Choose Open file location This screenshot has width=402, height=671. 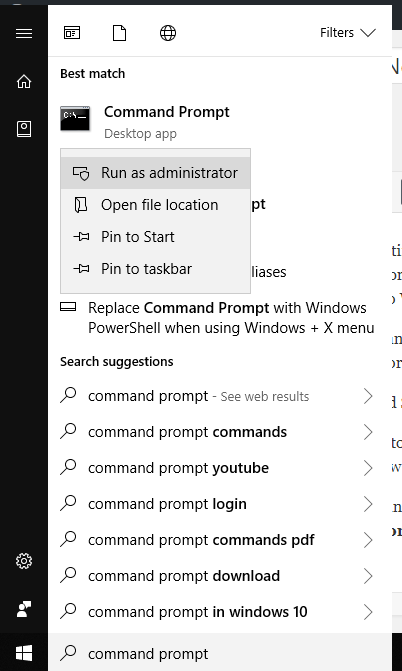(155, 205)
